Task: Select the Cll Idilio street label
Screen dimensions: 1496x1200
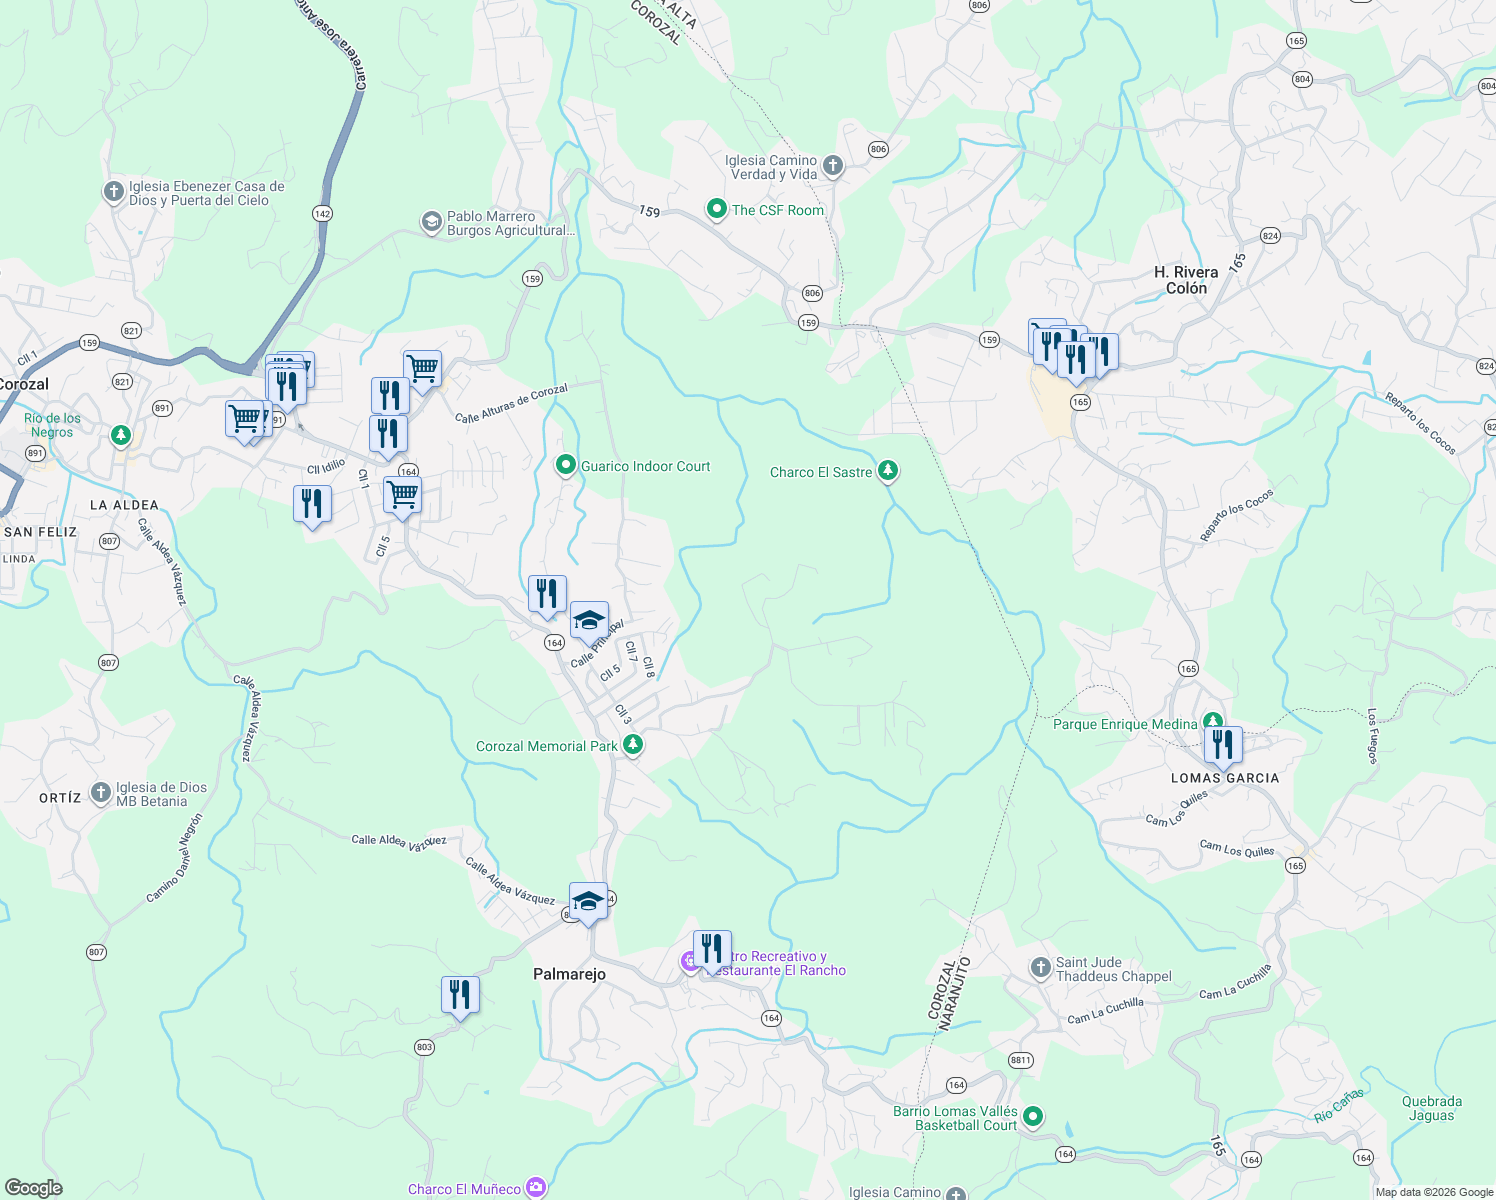Action: (x=326, y=466)
